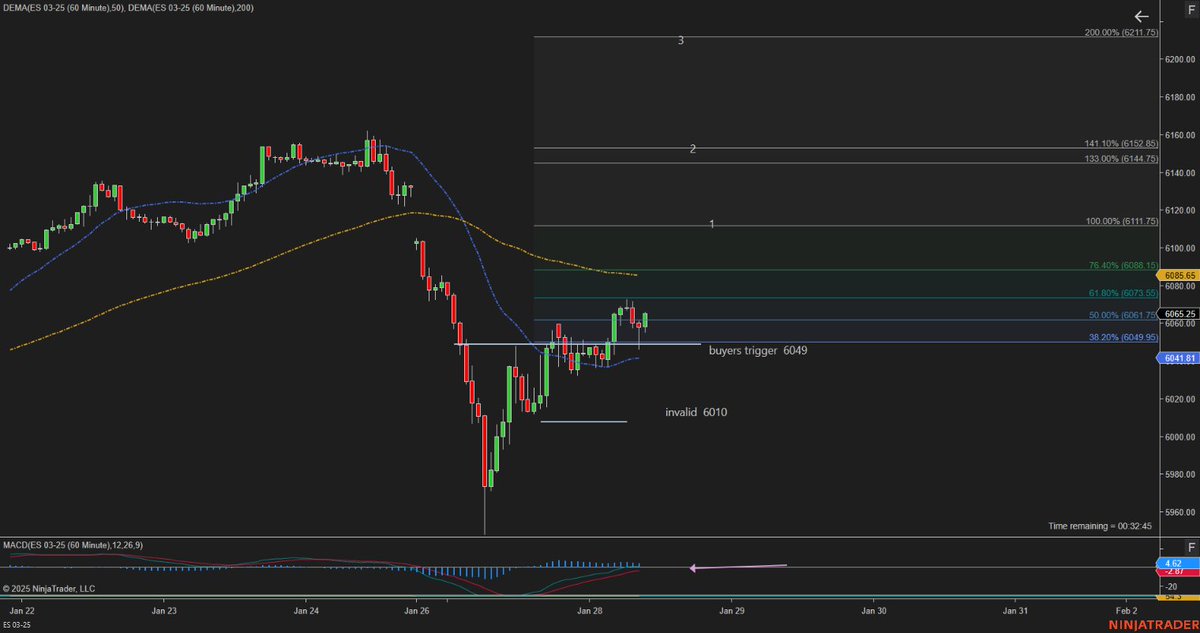The height and width of the screenshot is (633, 1200).
Task: Click the back arrow icon at top right
Action: pyautogui.click(x=1143, y=17)
